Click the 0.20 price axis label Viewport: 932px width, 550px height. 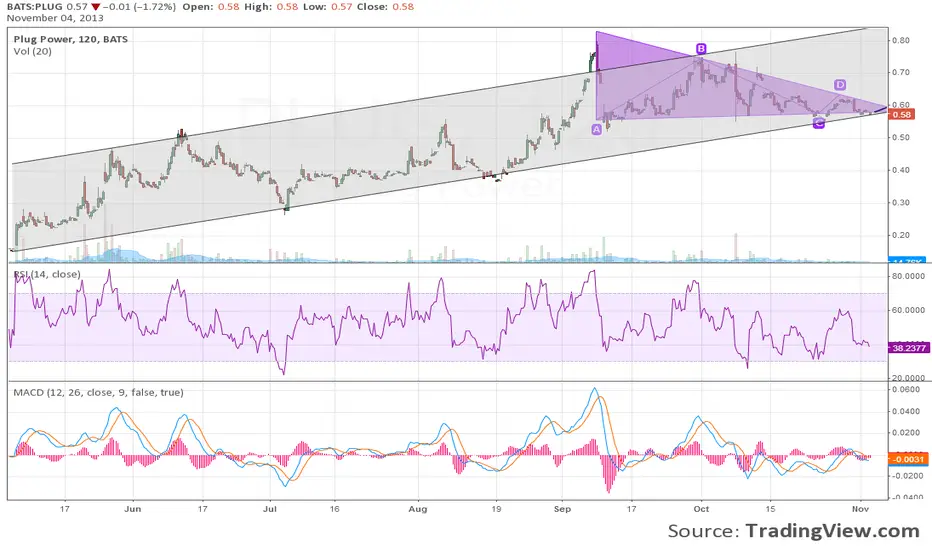click(900, 235)
